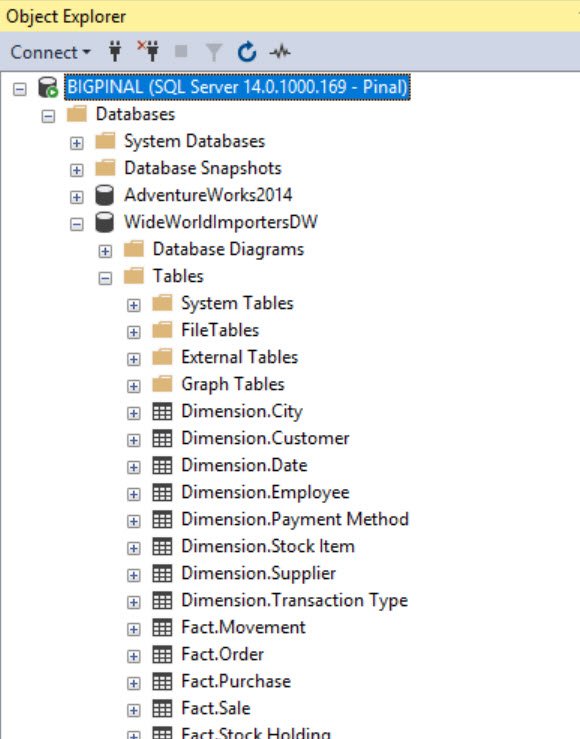Image resolution: width=580 pixels, height=739 pixels.
Task: Expand the Dimension.City table
Action: tap(134, 413)
